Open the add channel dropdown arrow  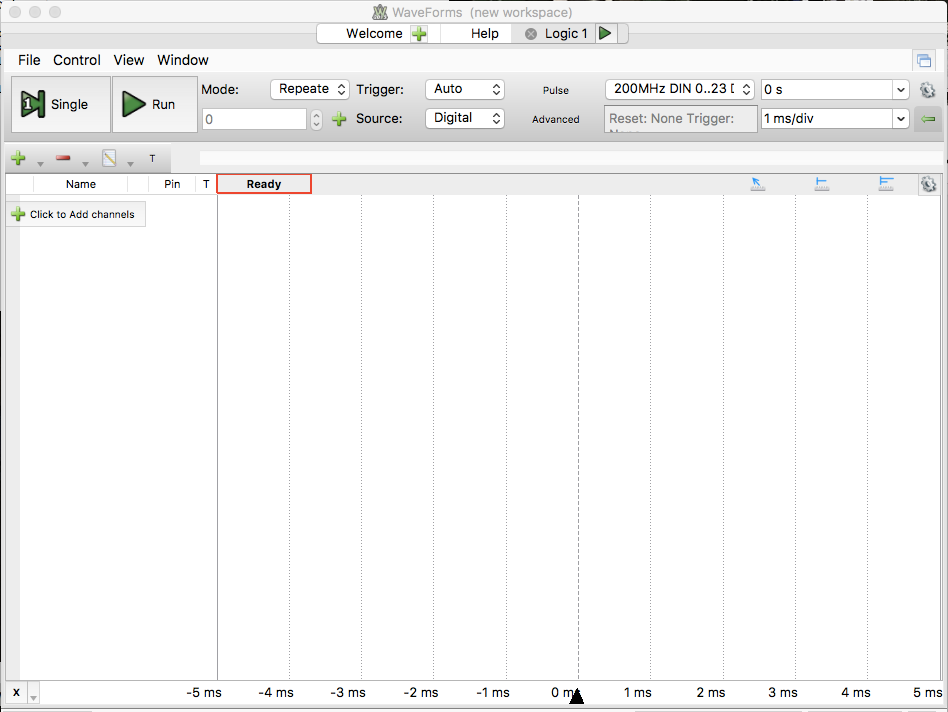click(x=40, y=164)
